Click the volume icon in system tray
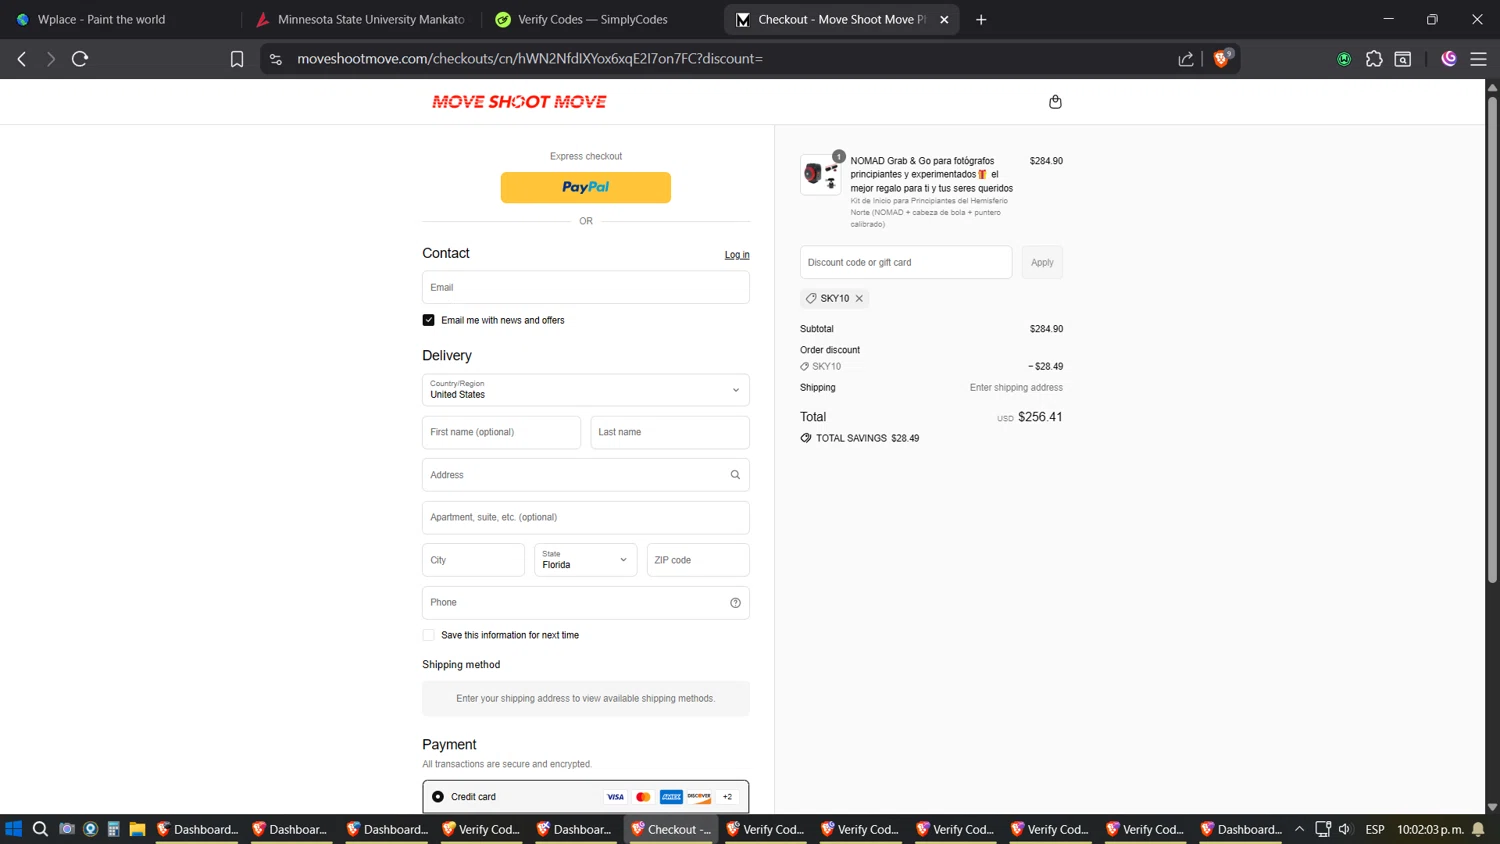Viewport: 1500px width, 844px height. pyautogui.click(x=1345, y=829)
